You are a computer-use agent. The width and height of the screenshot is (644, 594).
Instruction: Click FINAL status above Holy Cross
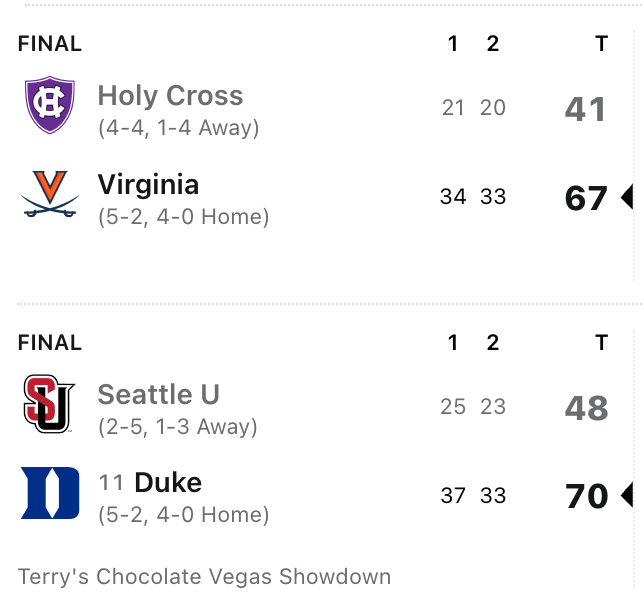click(50, 44)
